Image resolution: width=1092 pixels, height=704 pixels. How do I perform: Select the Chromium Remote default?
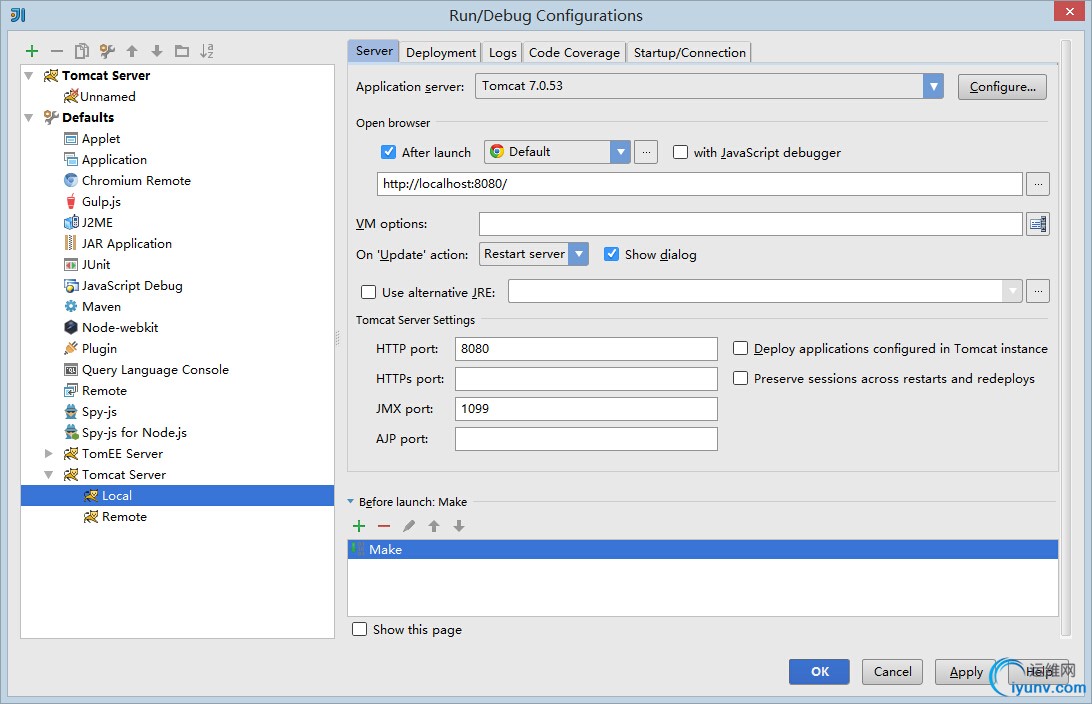[x=136, y=180]
